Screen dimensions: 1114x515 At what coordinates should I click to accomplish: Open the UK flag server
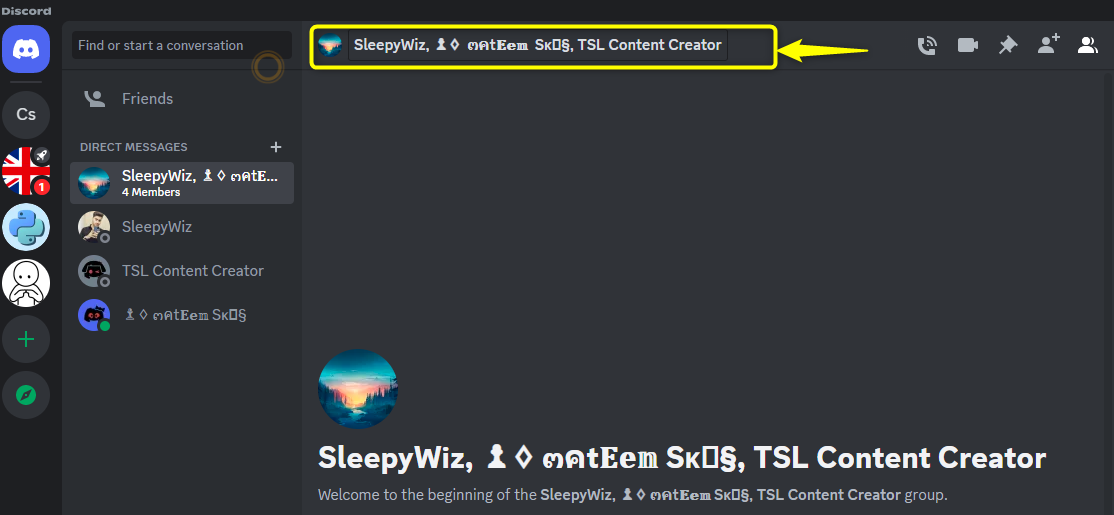[x=26, y=170]
